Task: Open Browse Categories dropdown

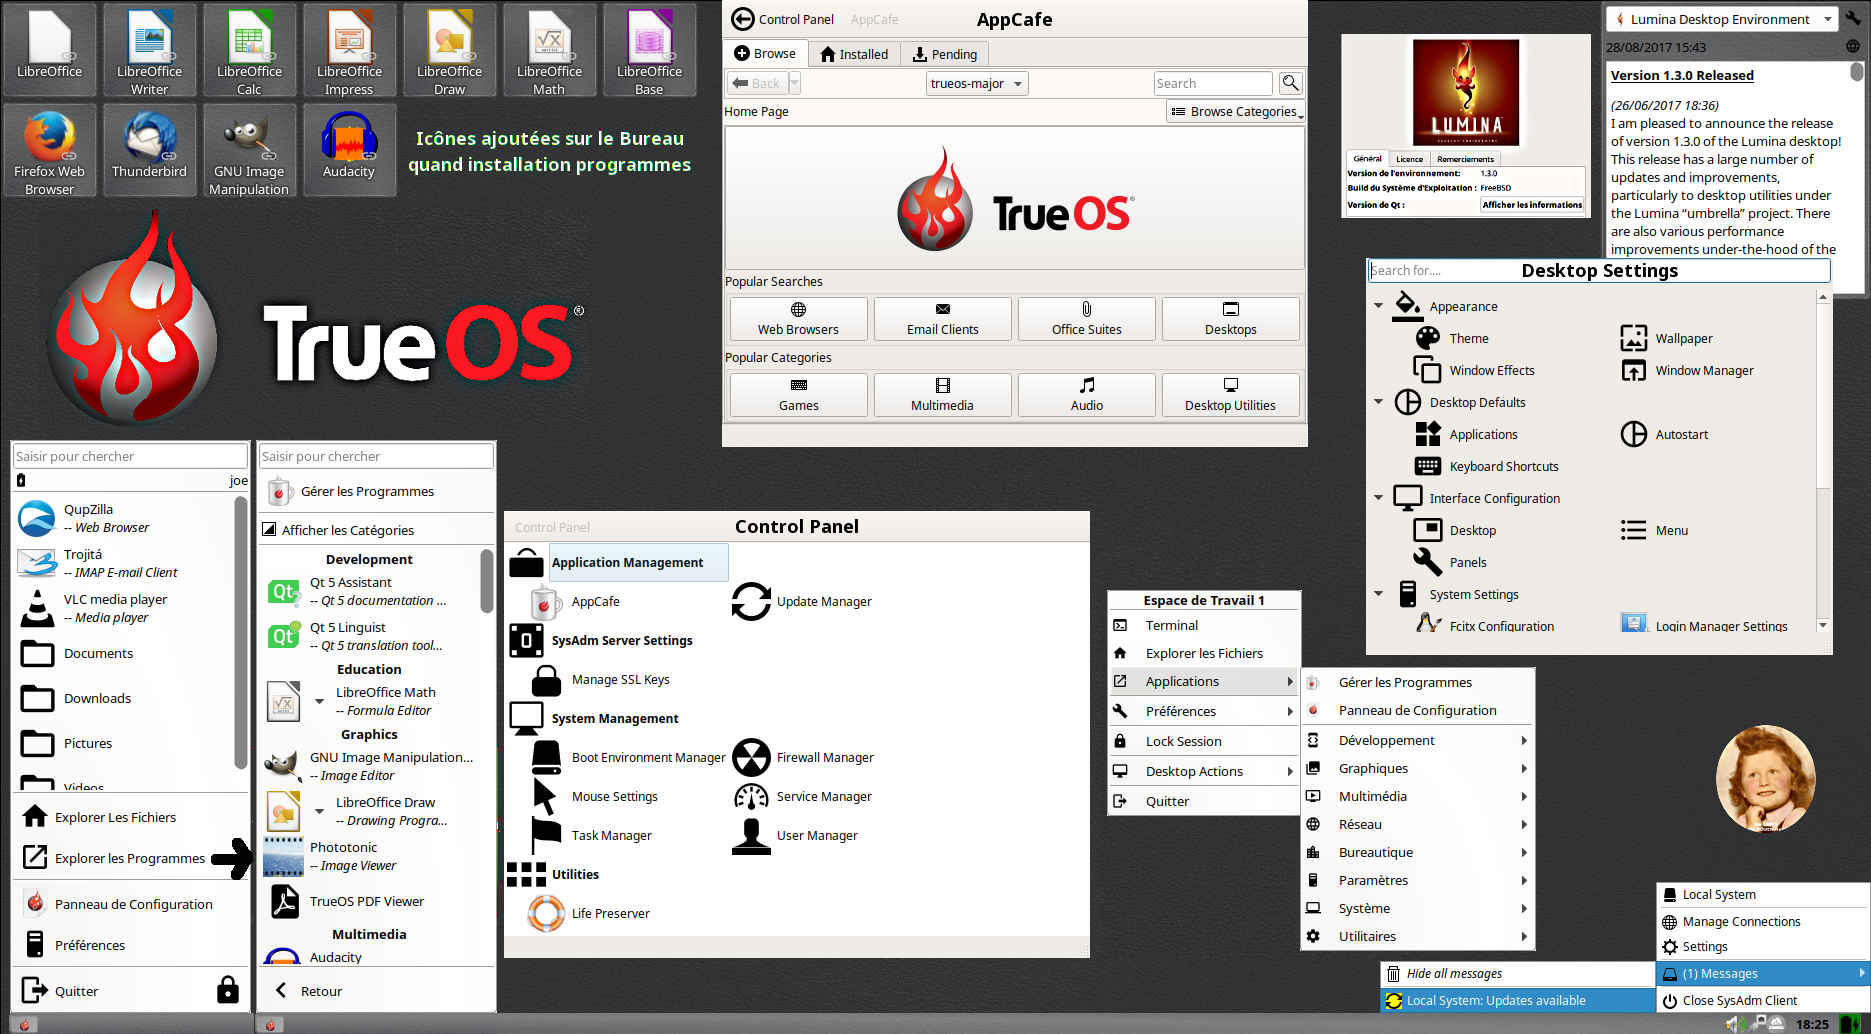Action: (x=1236, y=112)
